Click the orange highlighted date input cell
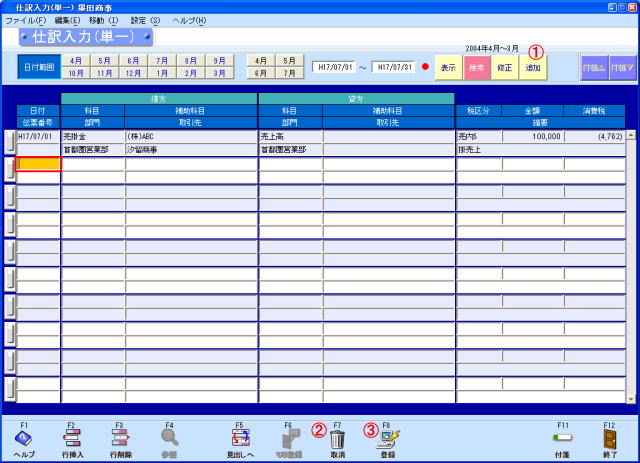The width and height of the screenshot is (640, 463). click(38, 164)
